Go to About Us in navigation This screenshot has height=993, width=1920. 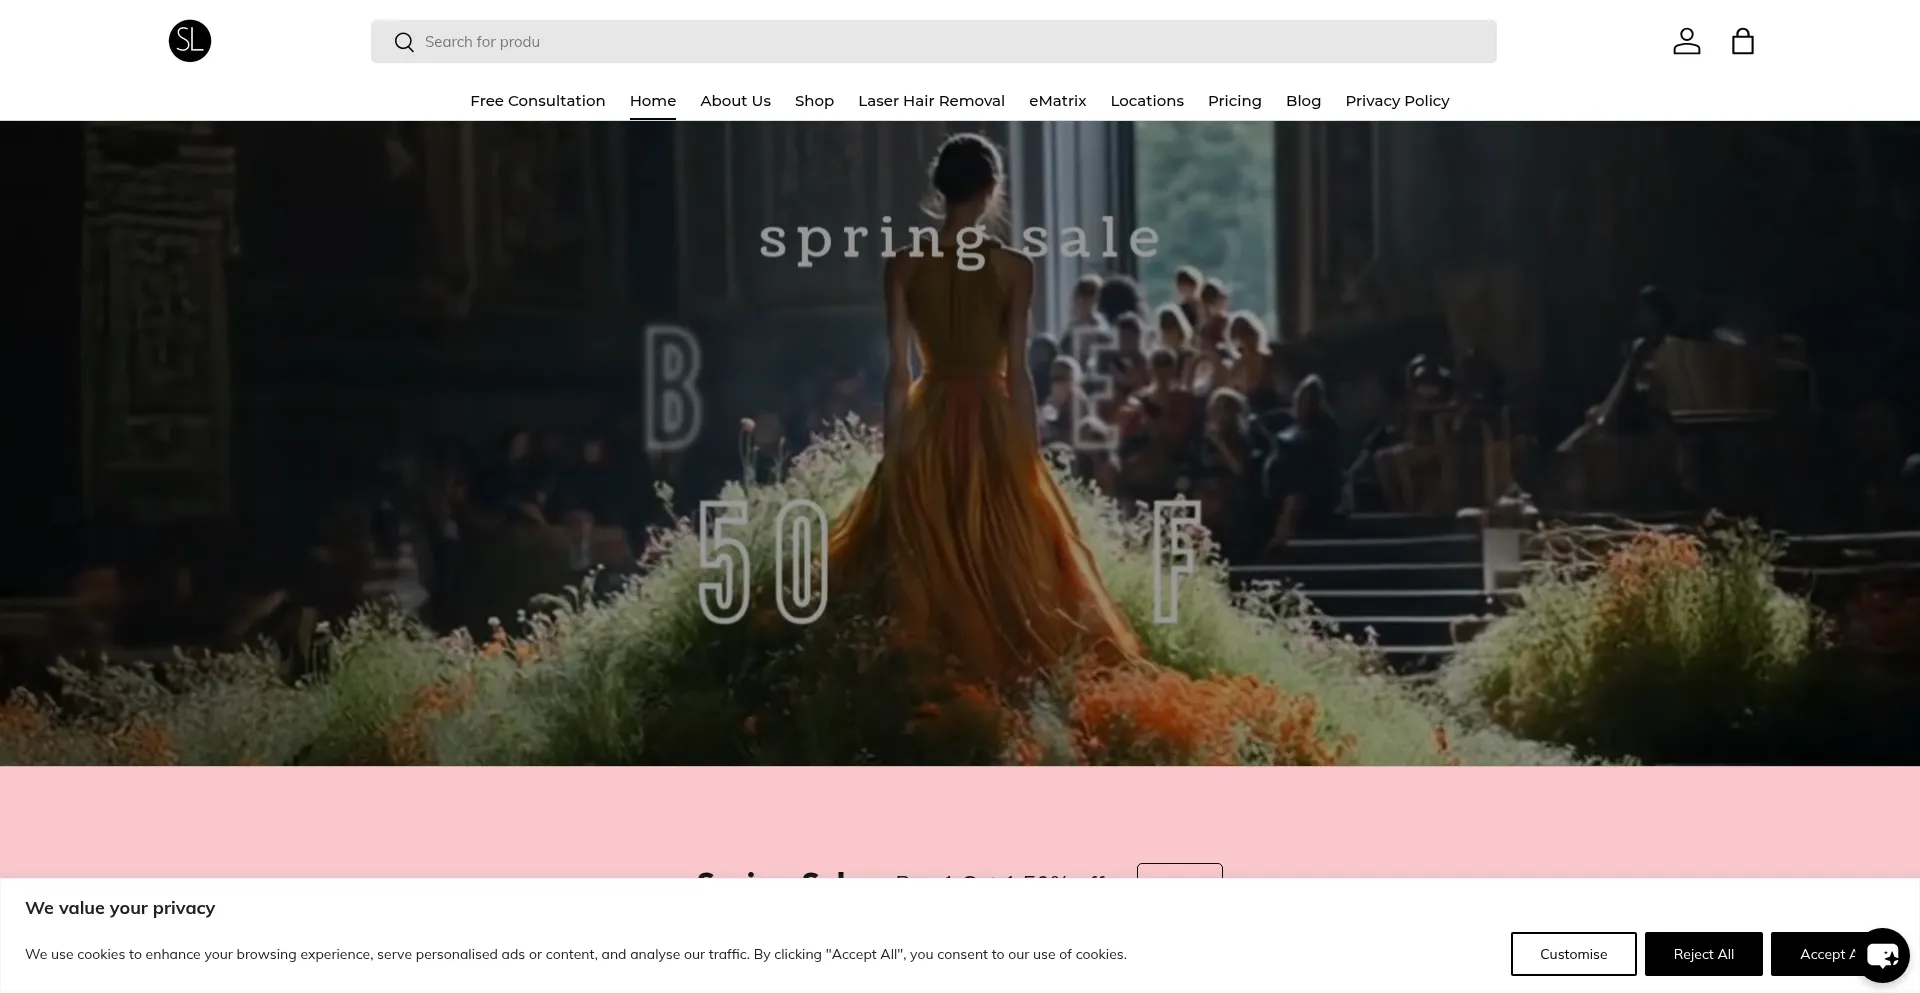[735, 101]
